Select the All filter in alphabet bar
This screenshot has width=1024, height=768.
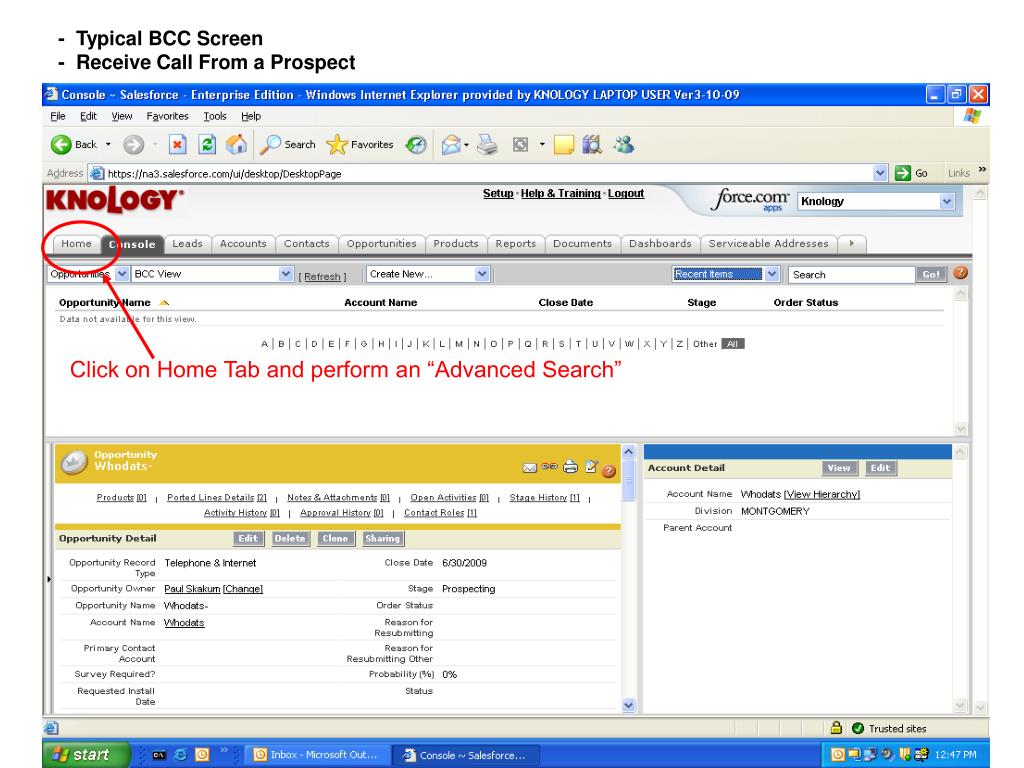733,344
